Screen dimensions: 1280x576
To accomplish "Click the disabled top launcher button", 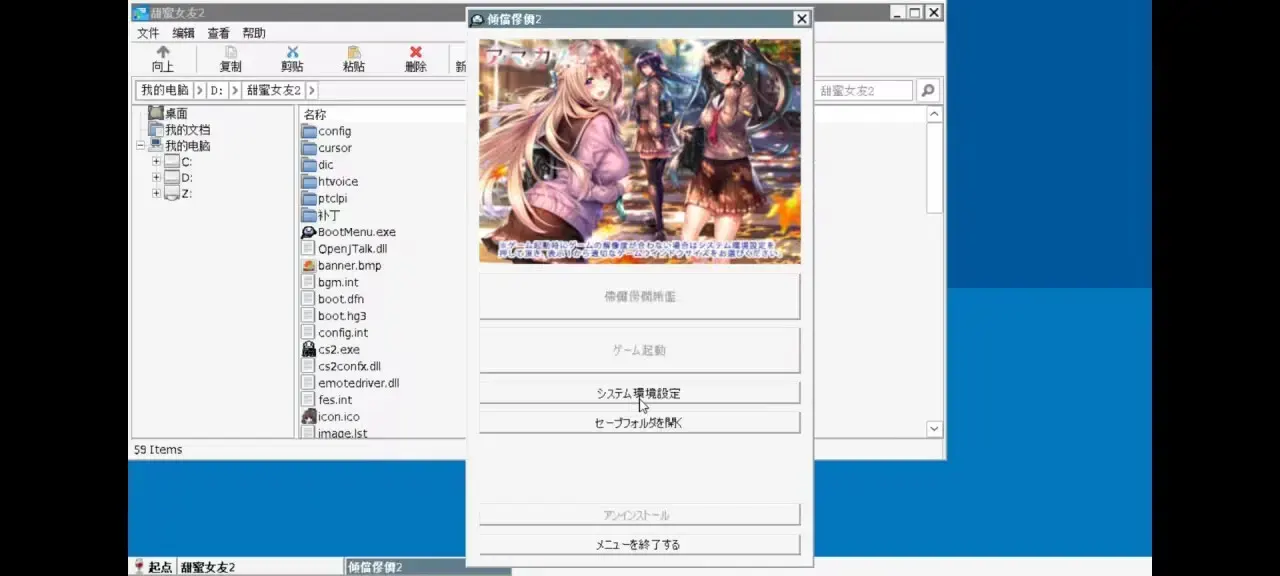I will click(x=639, y=296).
